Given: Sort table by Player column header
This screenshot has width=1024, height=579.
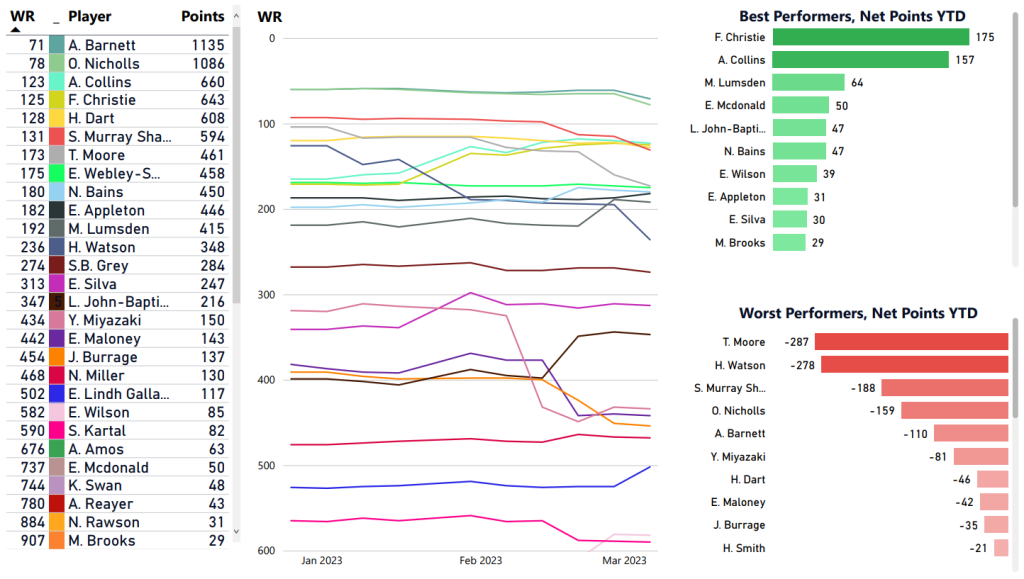Looking at the screenshot, I should coord(90,17).
